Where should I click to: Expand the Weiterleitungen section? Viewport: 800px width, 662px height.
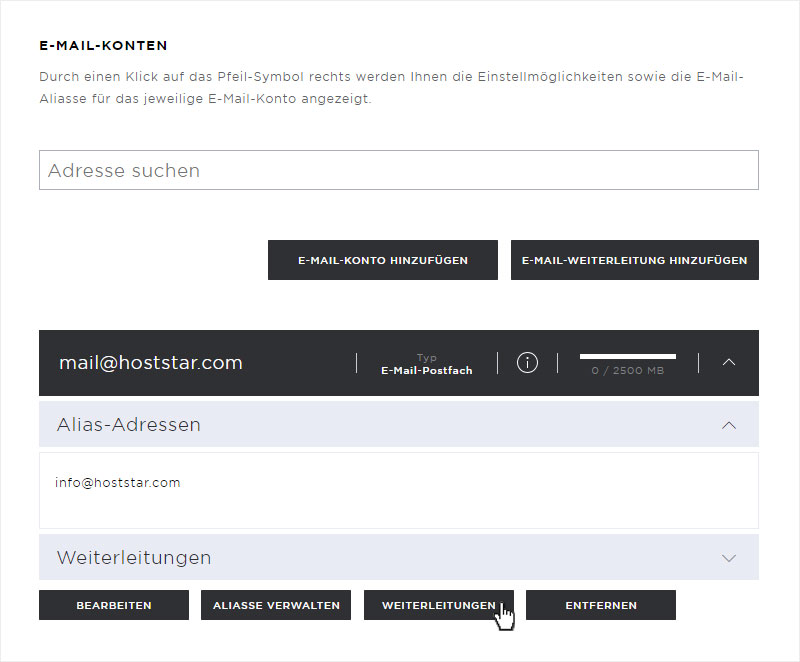(x=729, y=558)
